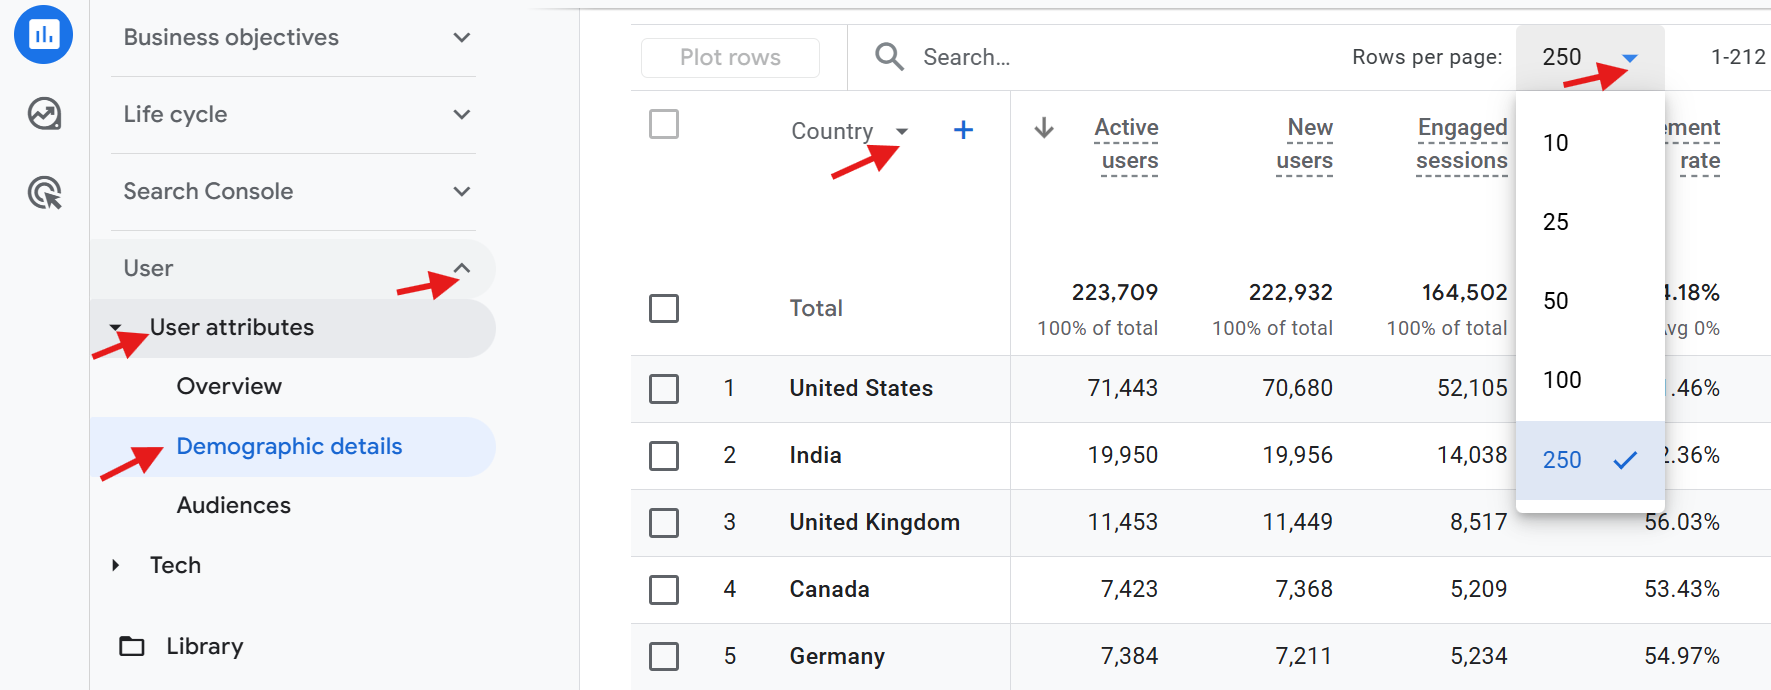
Task: Open the Overview report under User attributes
Action: click(229, 386)
